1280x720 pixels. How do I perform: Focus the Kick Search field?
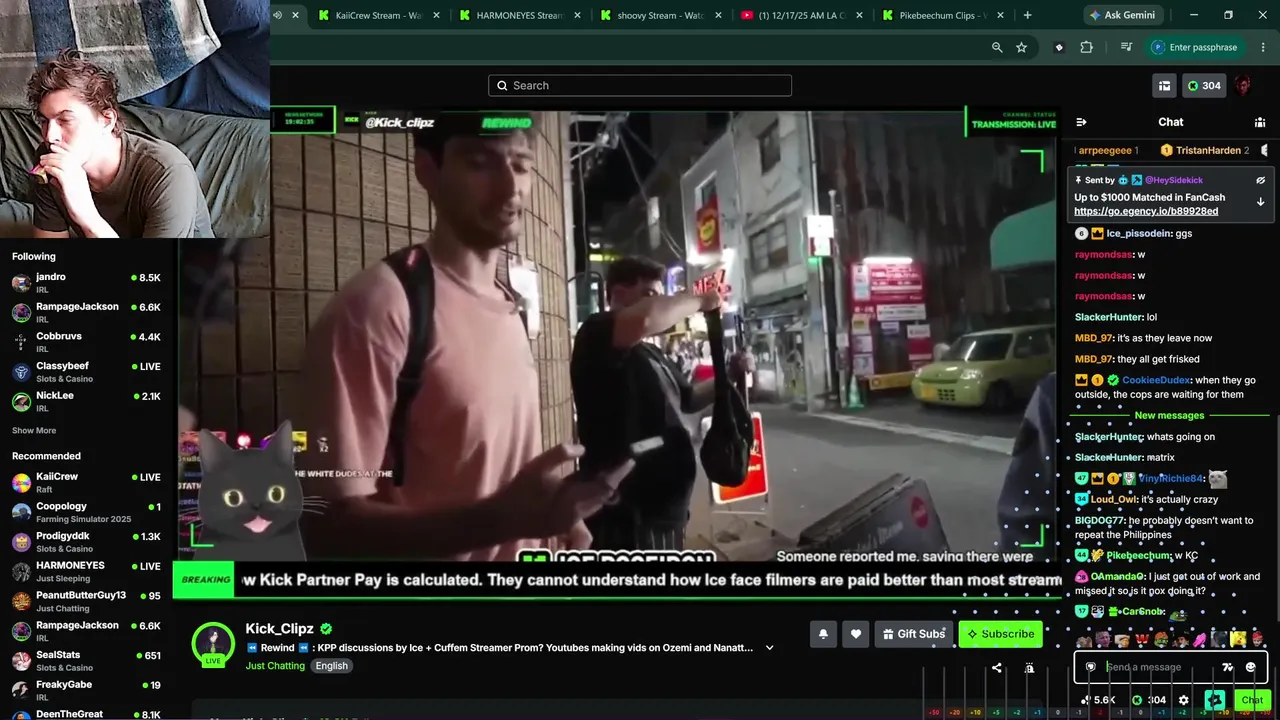pyautogui.click(x=640, y=86)
